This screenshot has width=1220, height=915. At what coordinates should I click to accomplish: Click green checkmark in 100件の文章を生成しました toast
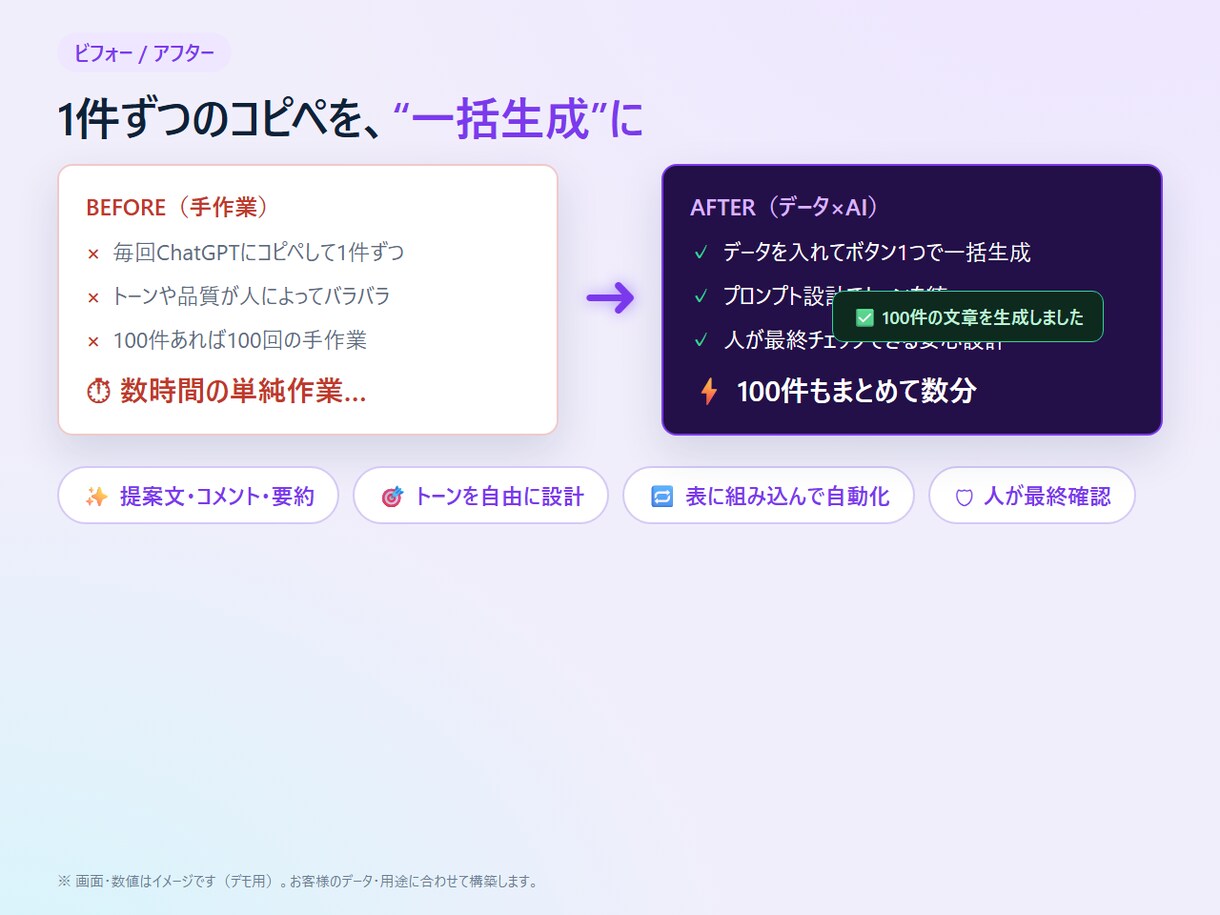(x=865, y=317)
